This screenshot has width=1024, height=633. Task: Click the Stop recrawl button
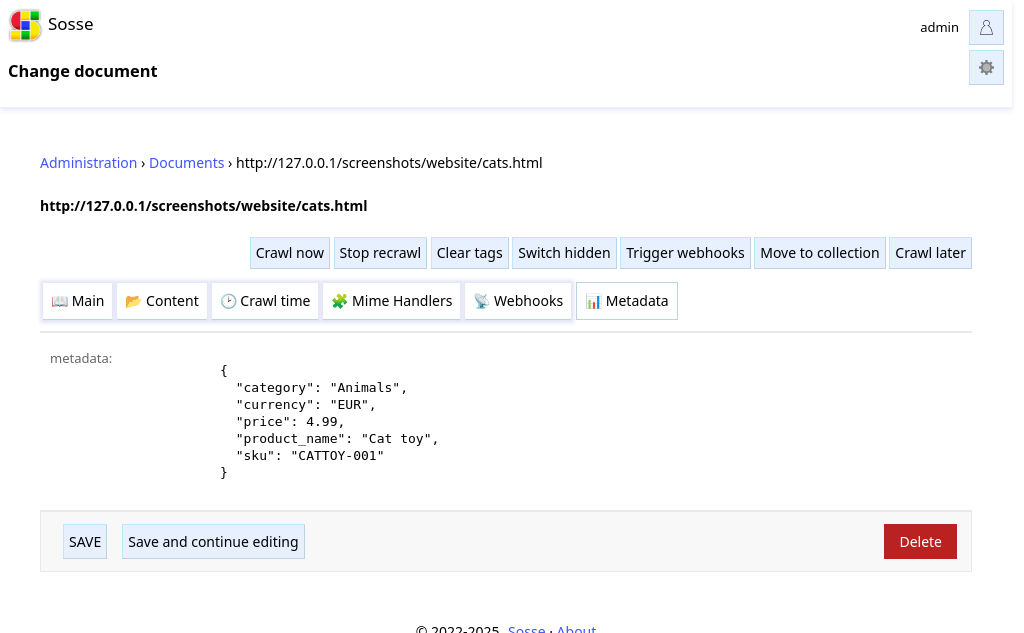point(380,253)
